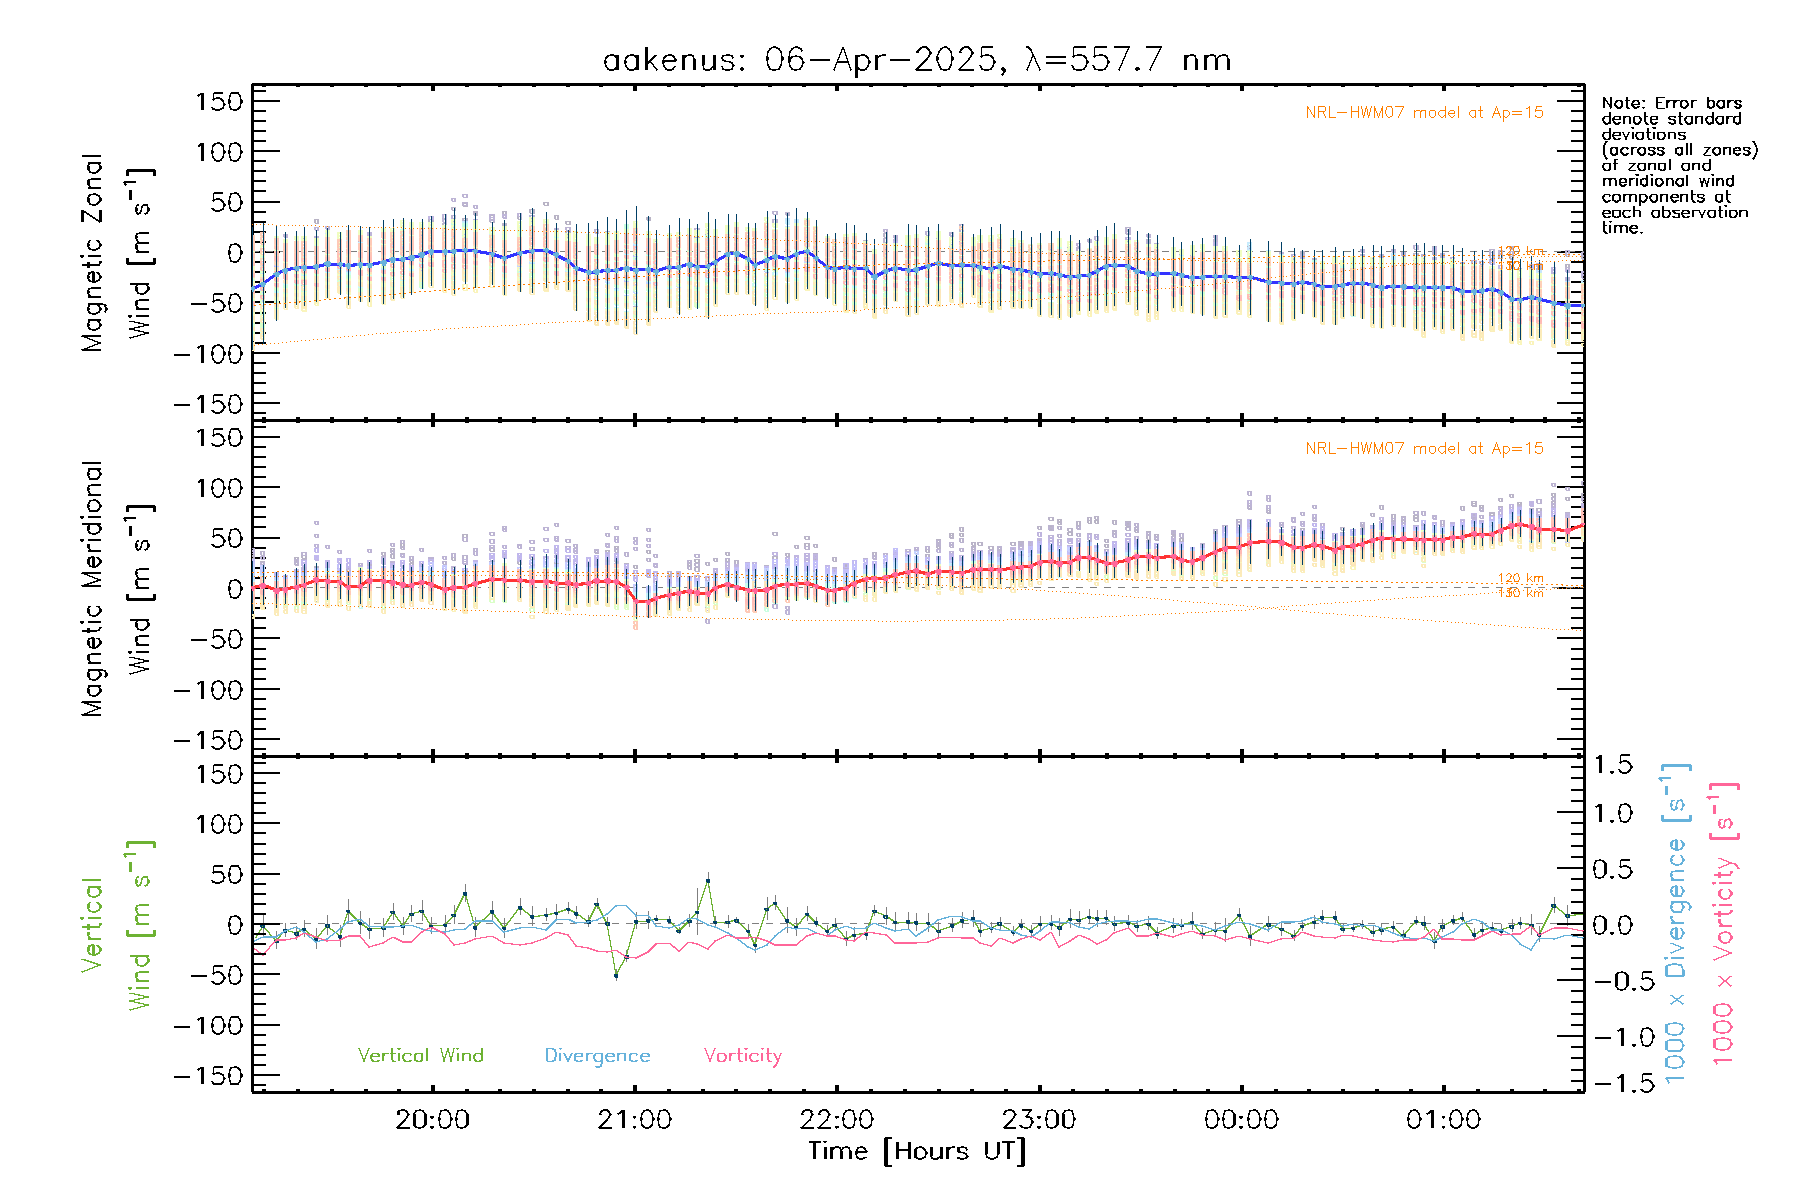Click the 'Note: Error bars' annotation text
The width and height of the screenshot is (1800, 1200).
coord(1671,103)
